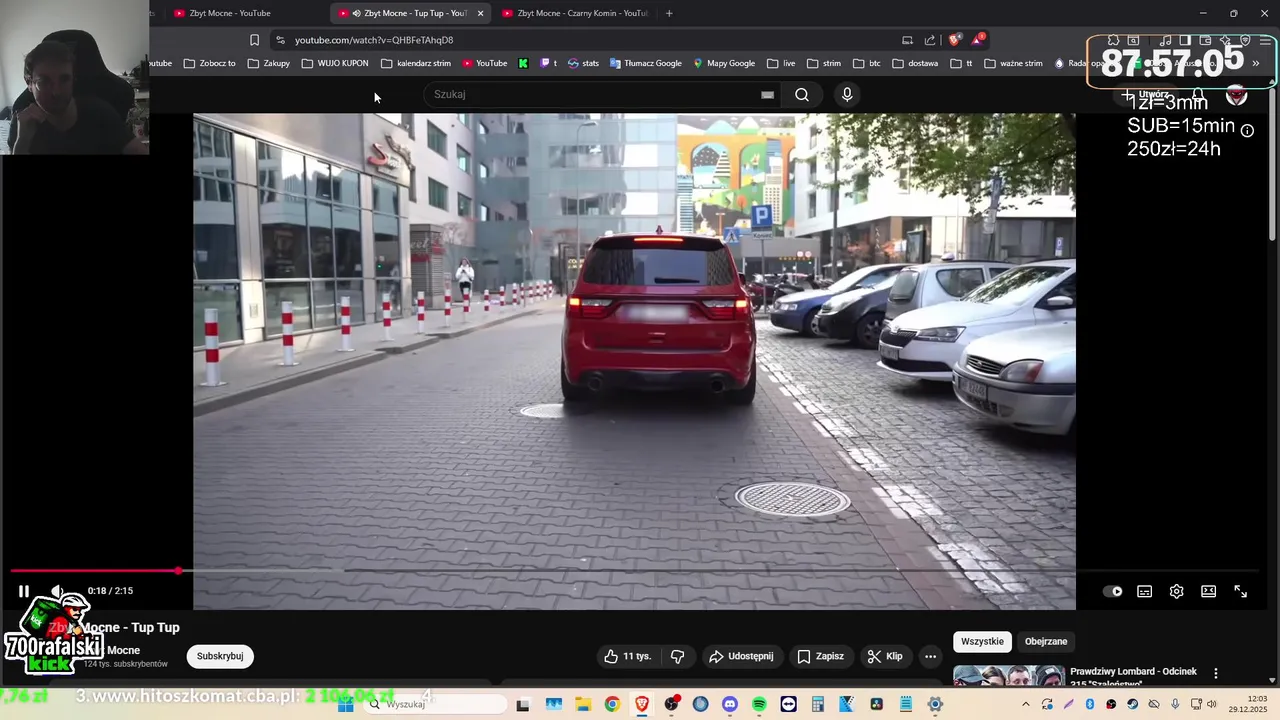Open the Kick bookmark icon
The height and width of the screenshot is (720, 1280).
[523, 63]
